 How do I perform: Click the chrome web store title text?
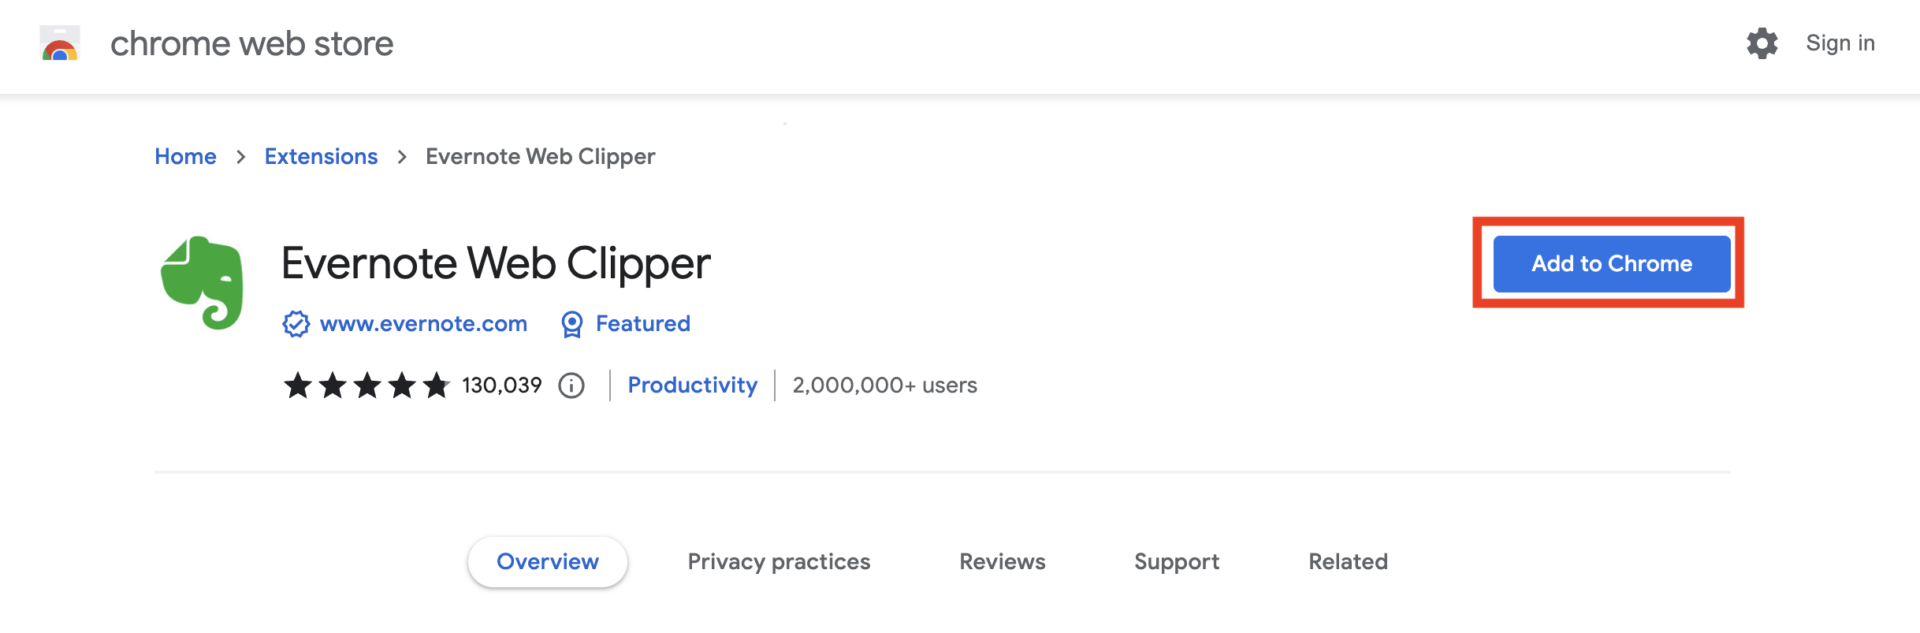251,44
